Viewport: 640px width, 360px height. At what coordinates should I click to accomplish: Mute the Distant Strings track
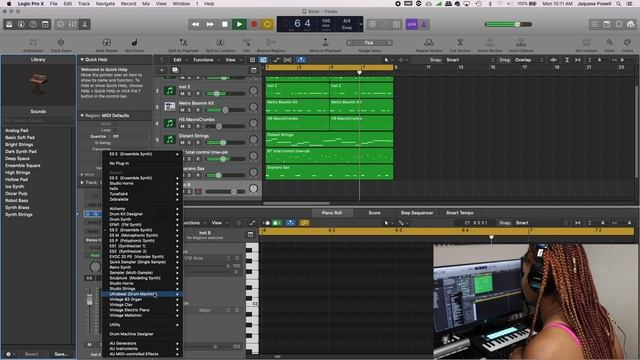[182, 142]
